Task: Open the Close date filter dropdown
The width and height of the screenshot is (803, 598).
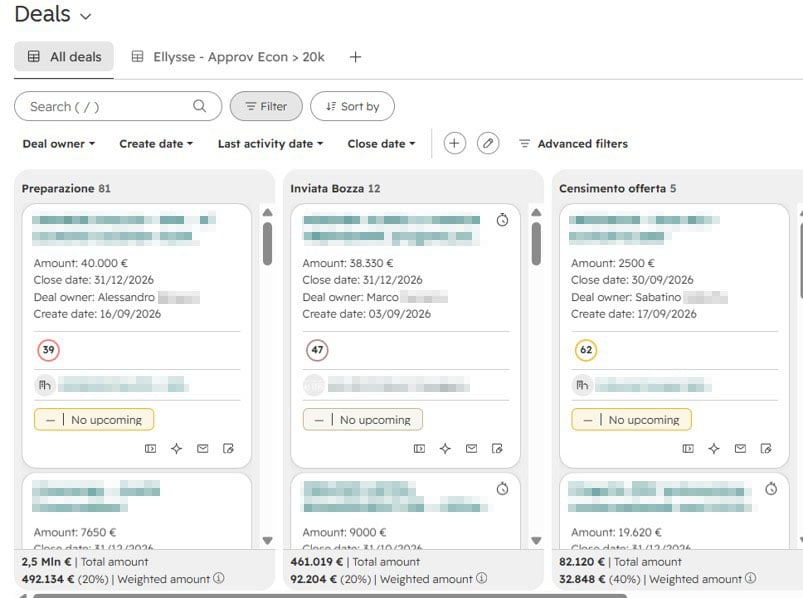Action: [x=382, y=144]
